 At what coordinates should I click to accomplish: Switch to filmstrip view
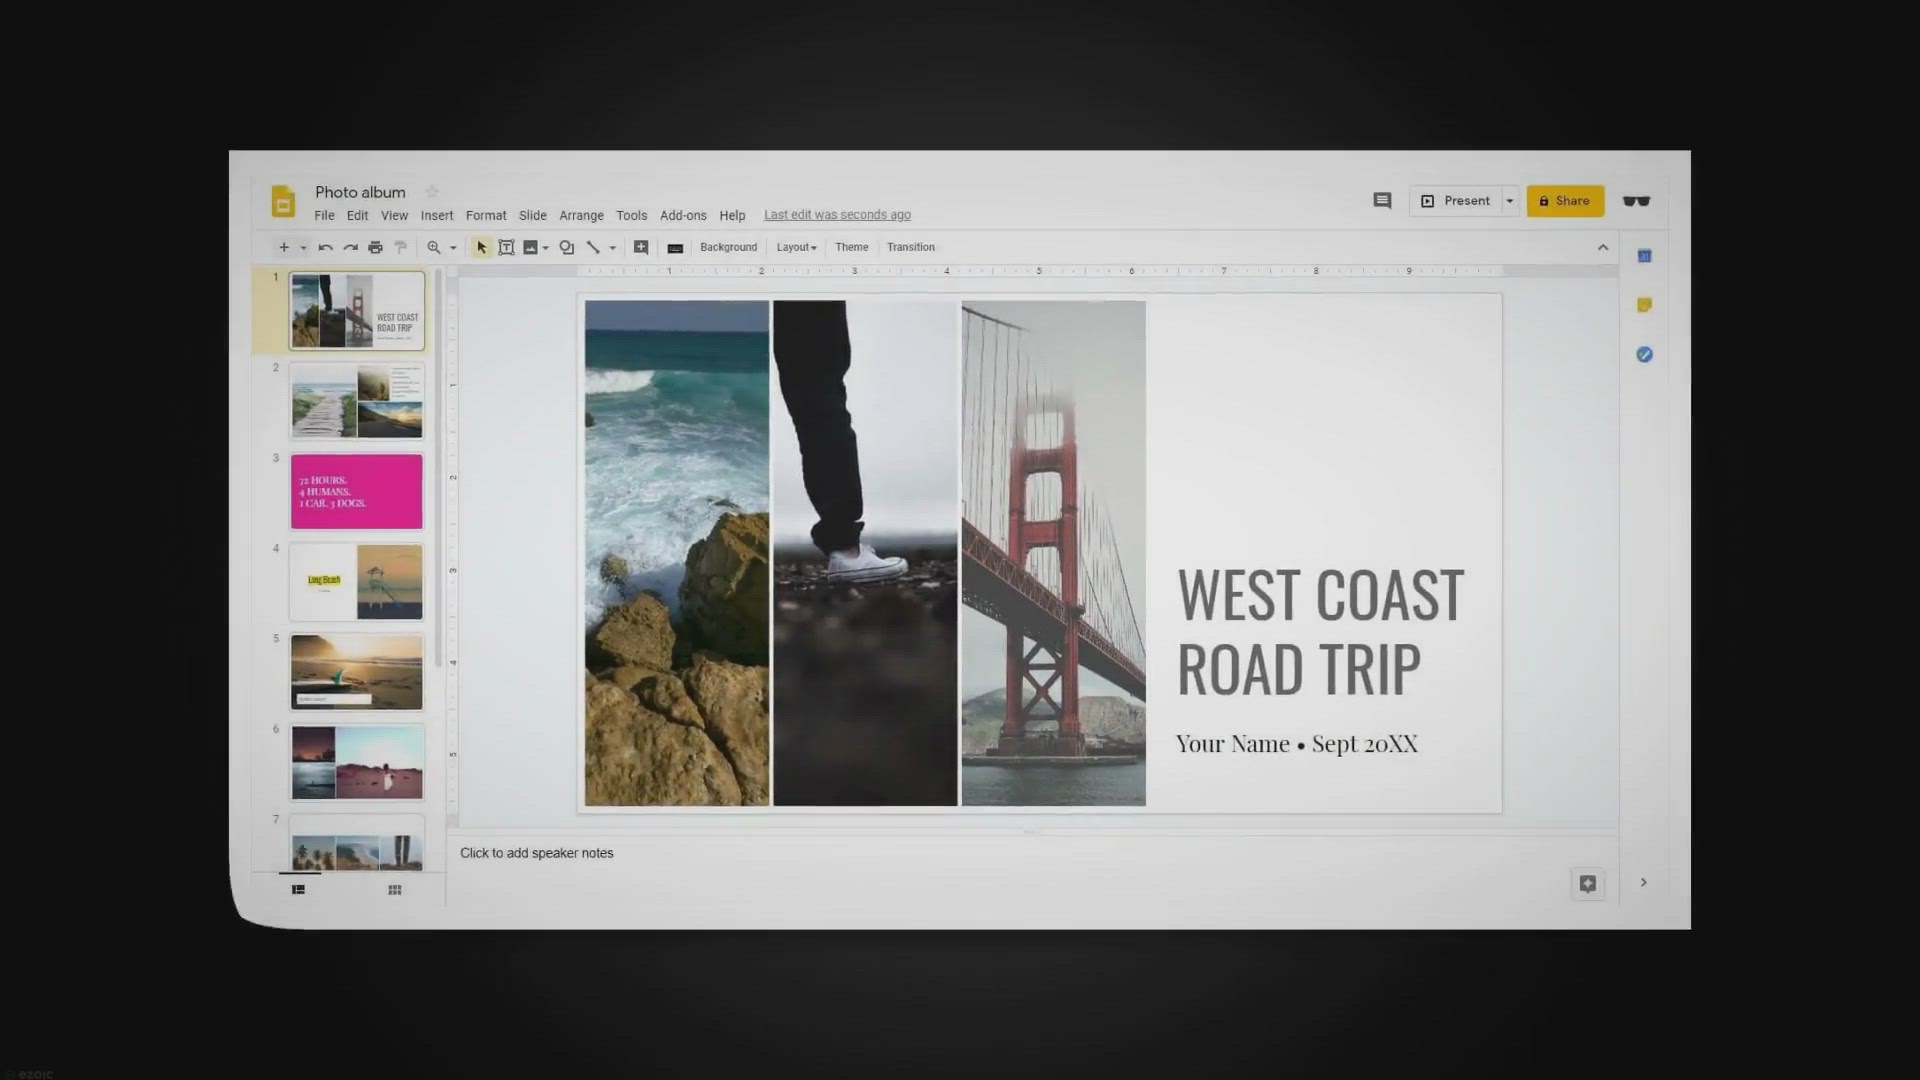click(298, 890)
